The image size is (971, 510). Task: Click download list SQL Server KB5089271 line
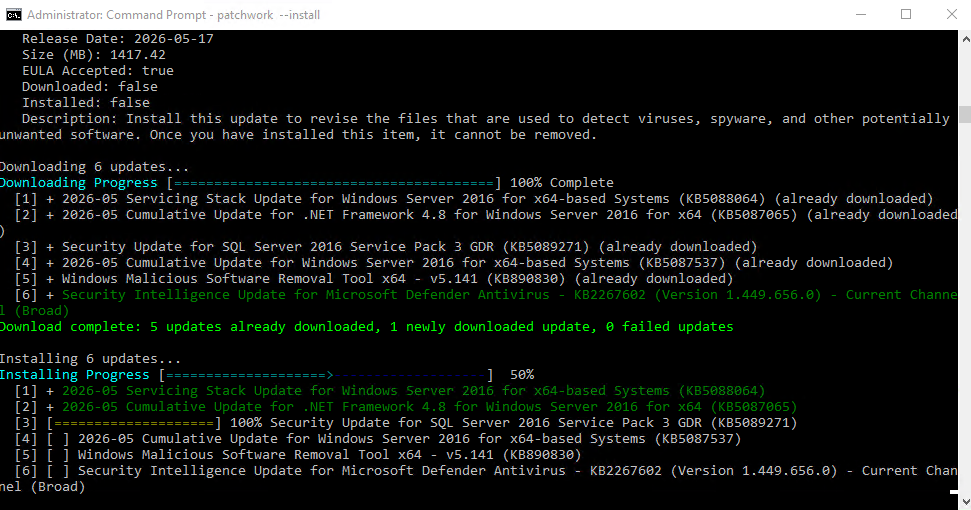tap(386, 248)
